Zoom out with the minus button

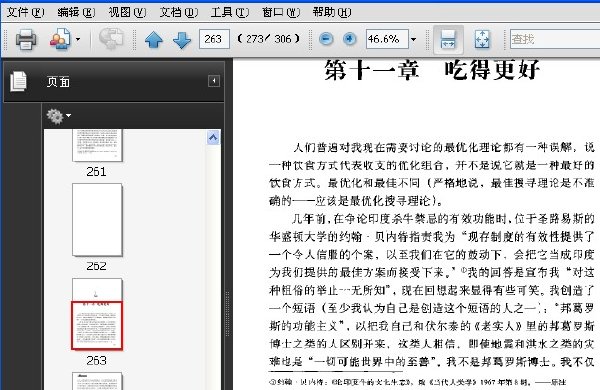(326, 39)
